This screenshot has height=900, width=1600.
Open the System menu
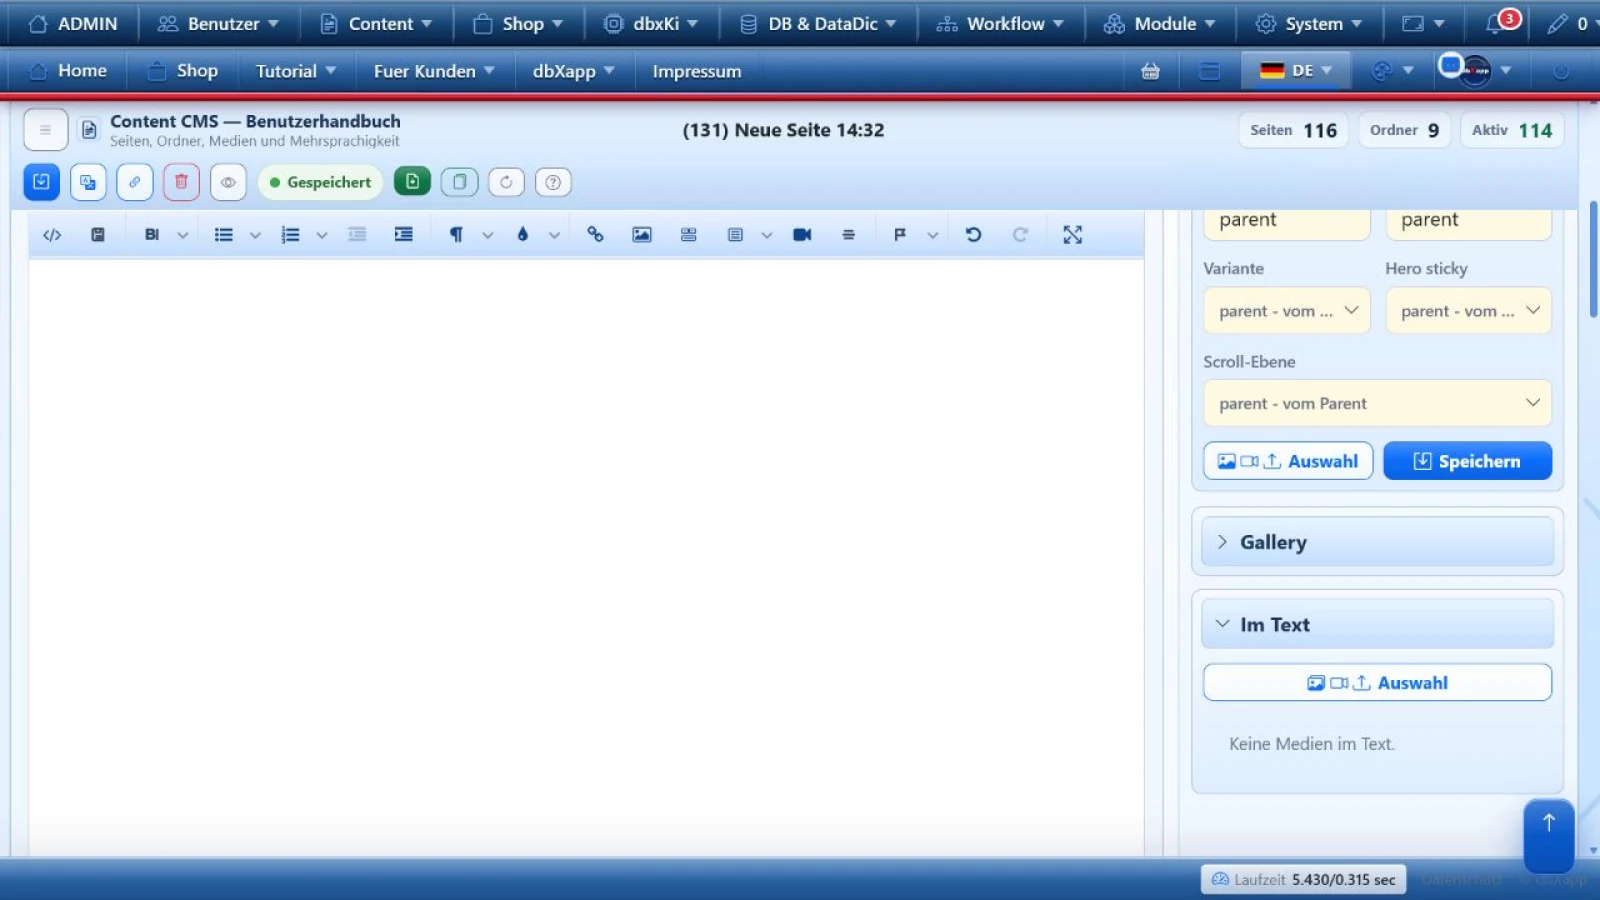[1309, 23]
